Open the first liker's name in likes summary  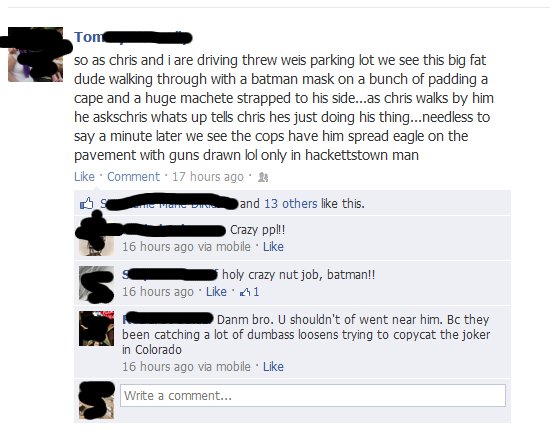(x=169, y=204)
